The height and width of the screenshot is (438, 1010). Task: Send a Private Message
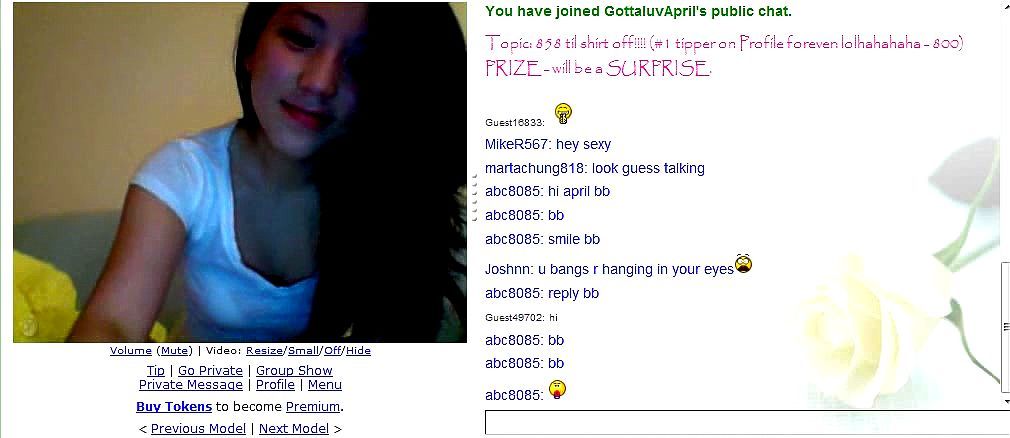click(191, 385)
